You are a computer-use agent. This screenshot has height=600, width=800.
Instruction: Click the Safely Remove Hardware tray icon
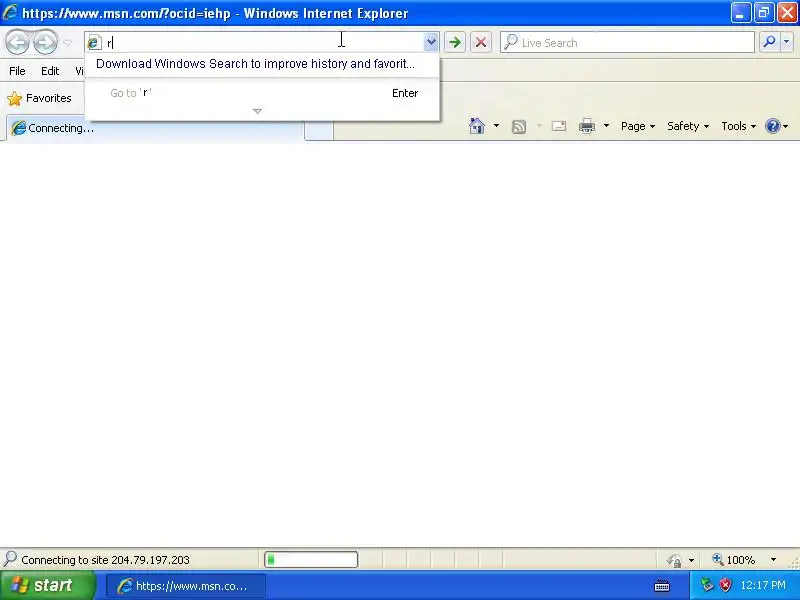pyautogui.click(x=707, y=585)
